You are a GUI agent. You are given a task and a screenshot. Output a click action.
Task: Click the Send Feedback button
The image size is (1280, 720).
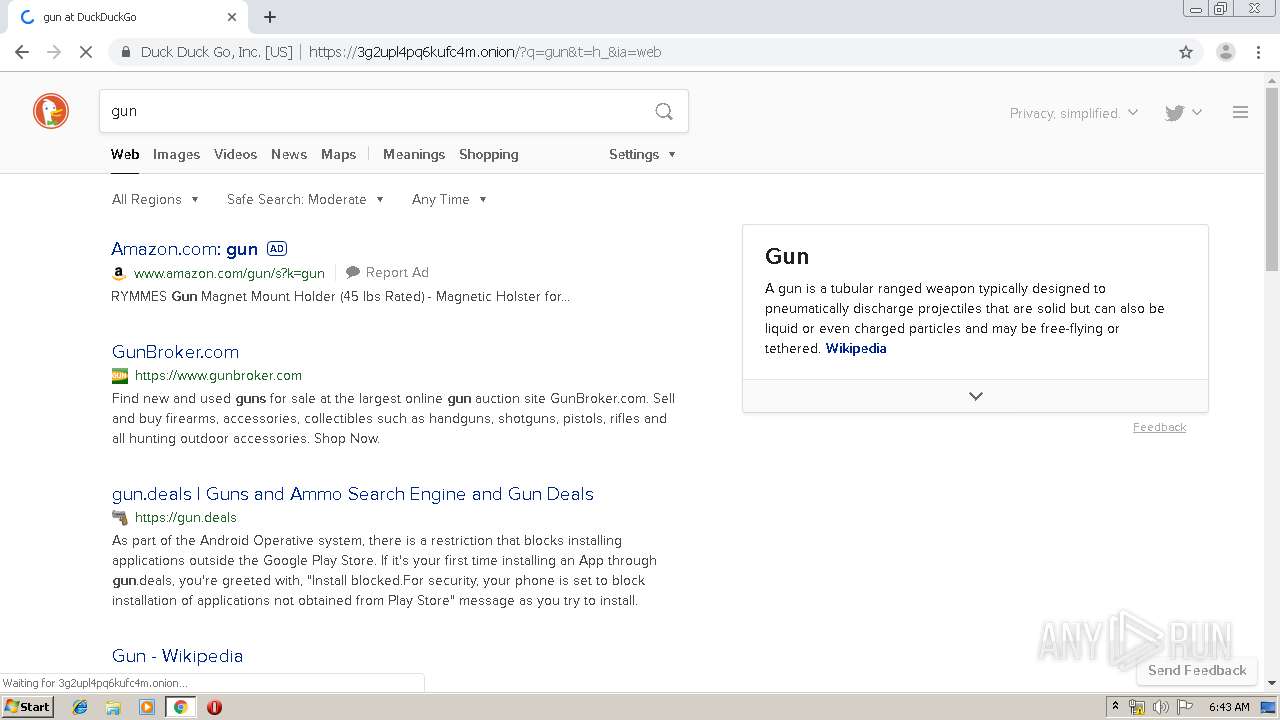pyautogui.click(x=1197, y=670)
